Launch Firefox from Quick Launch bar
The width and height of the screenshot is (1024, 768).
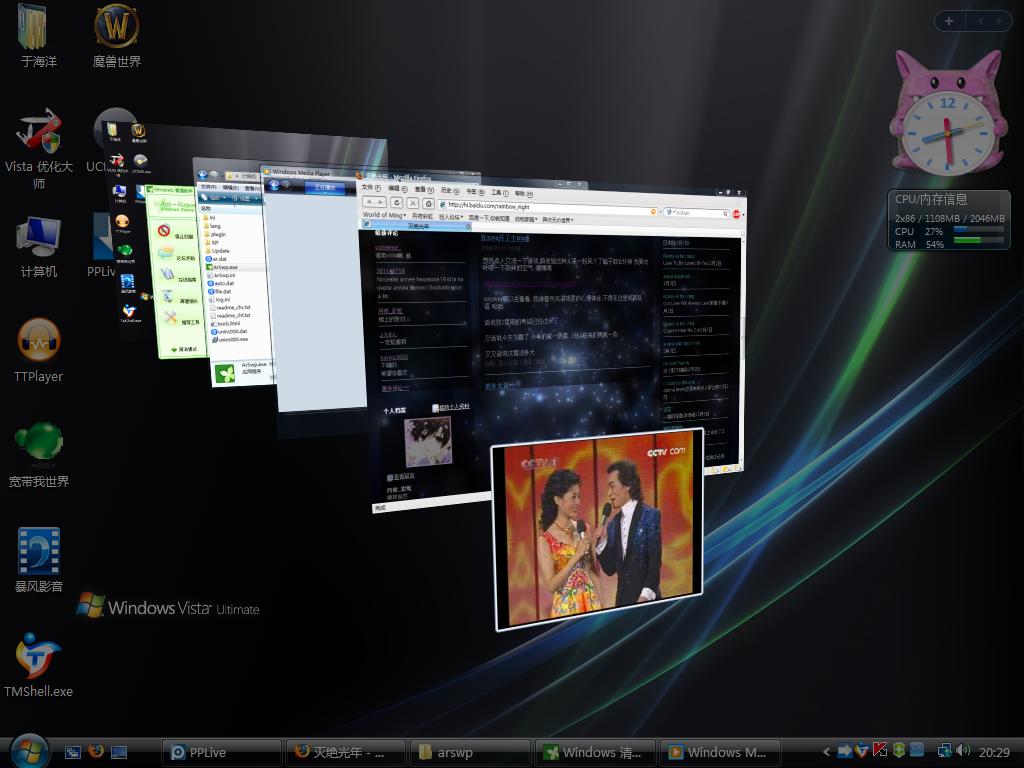tap(96, 752)
